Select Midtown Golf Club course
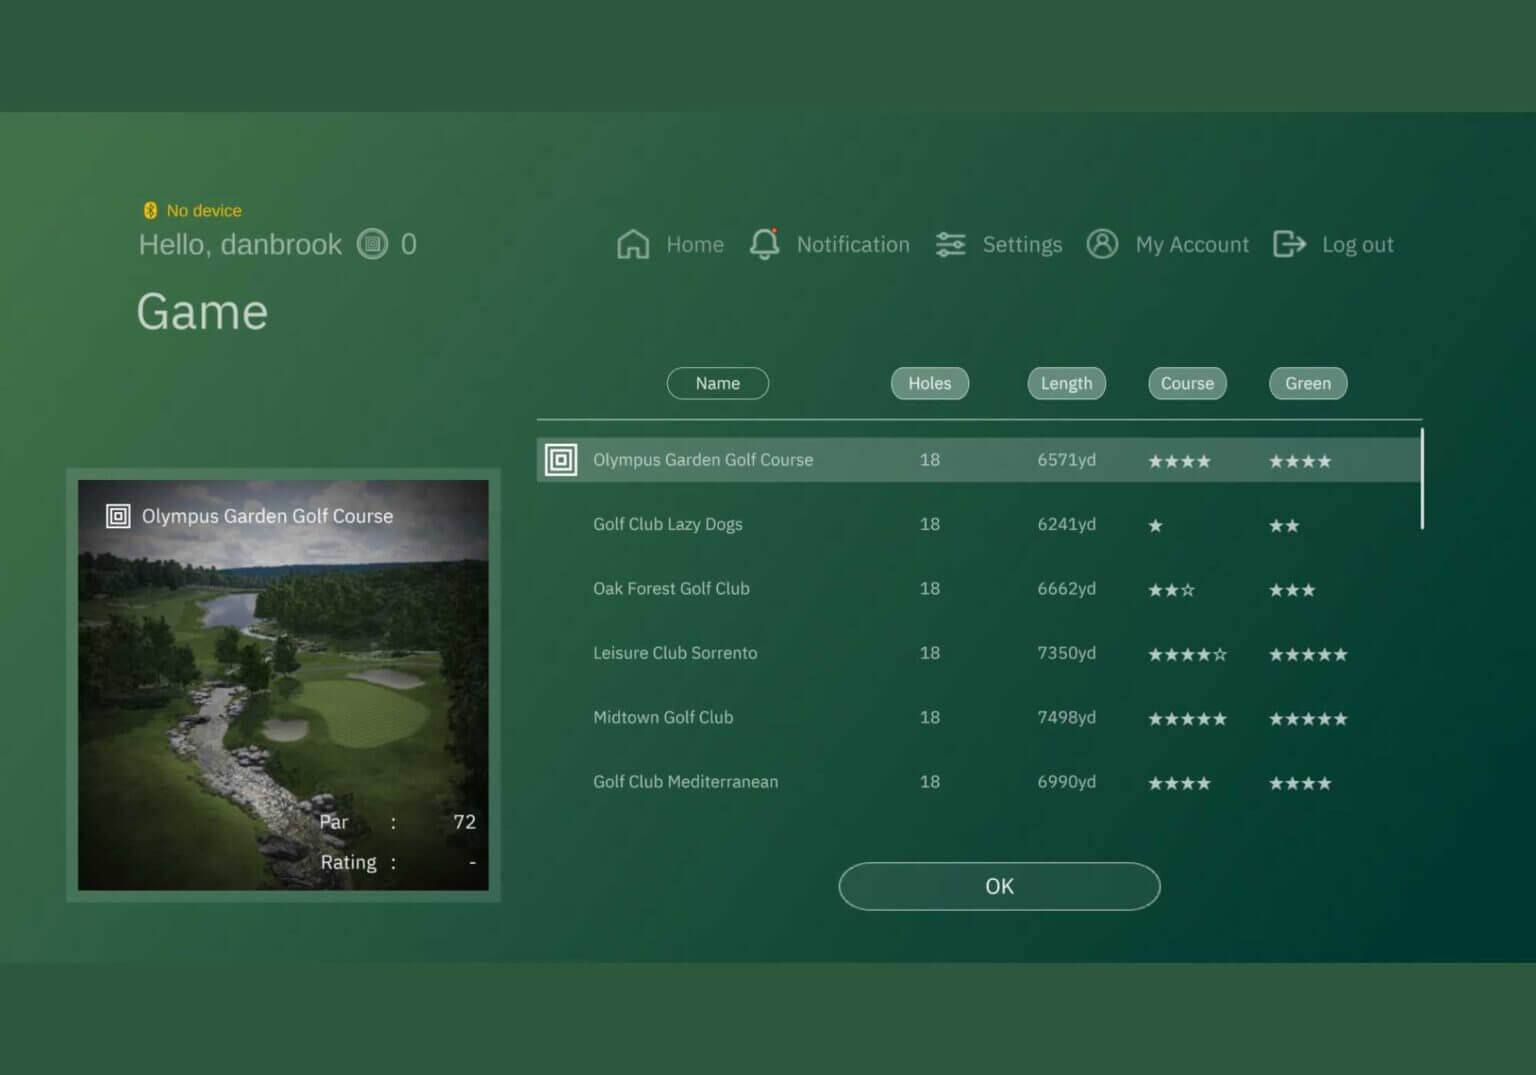Viewport: 1536px width, 1075px height. pos(663,717)
